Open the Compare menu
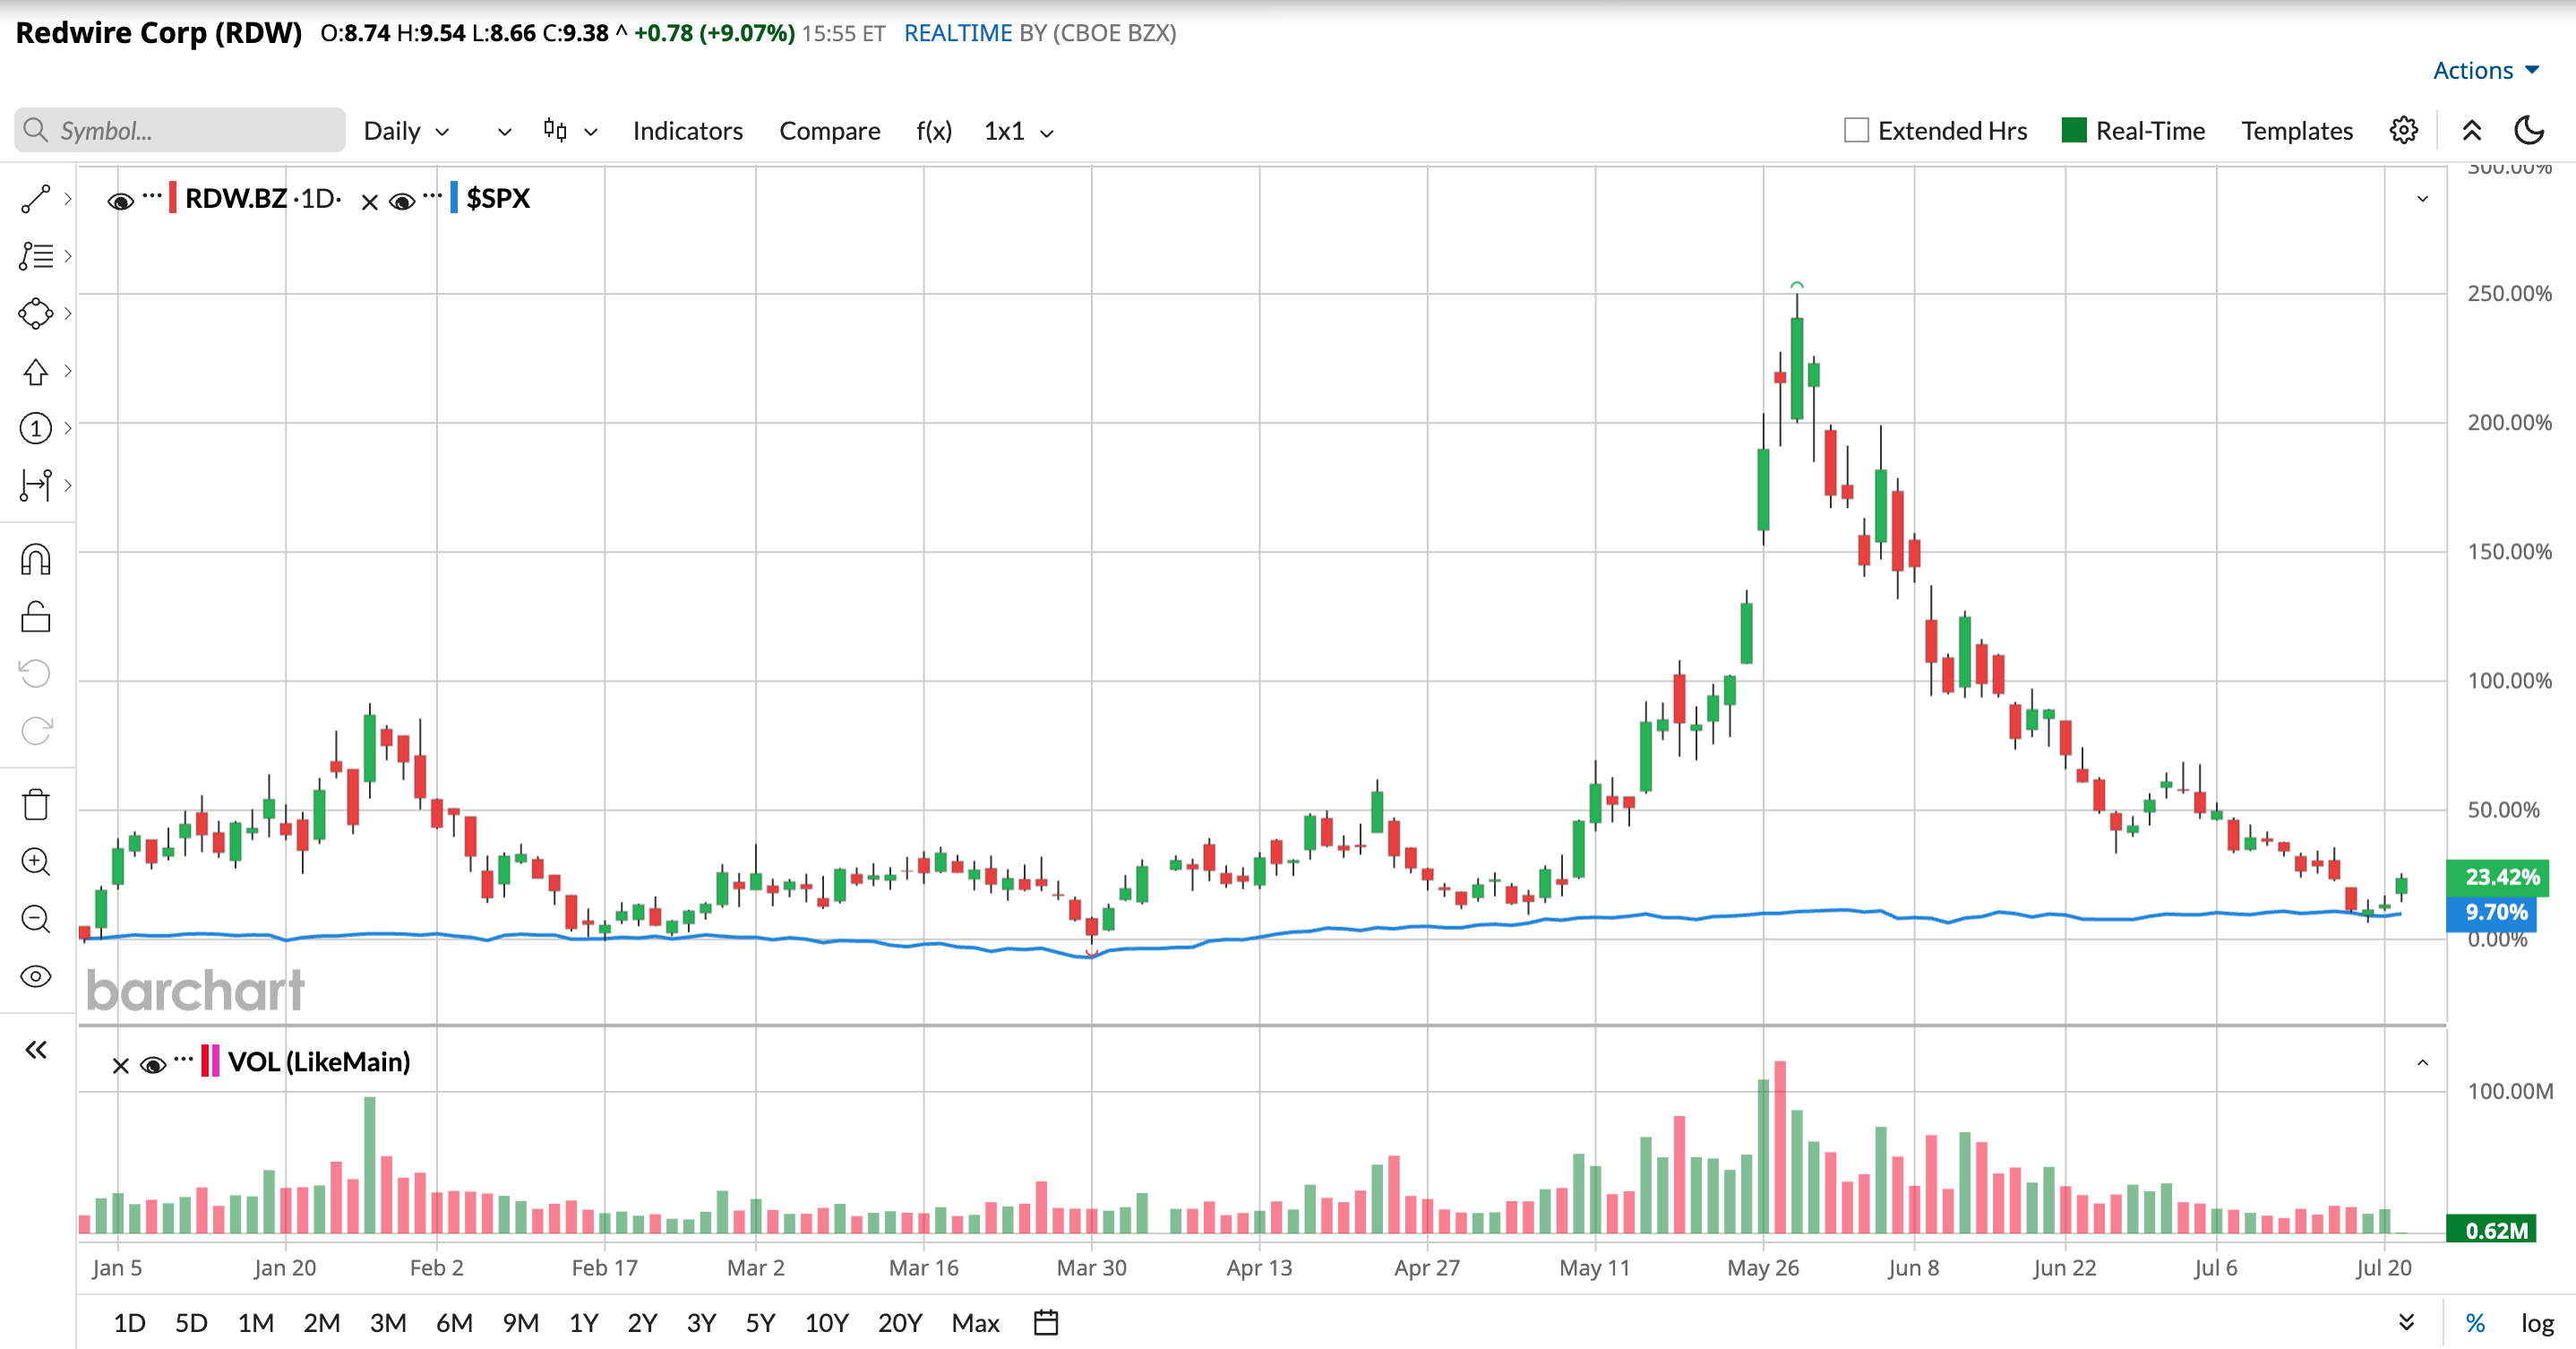Image resolution: width=2576 pixels, height=1349 pixels. click(x=829, y=130)
